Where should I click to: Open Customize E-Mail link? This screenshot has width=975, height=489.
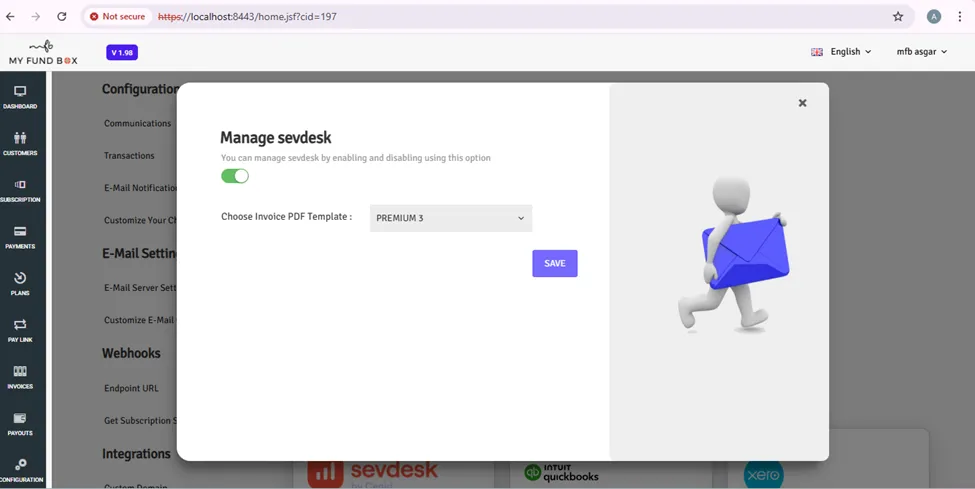point(140,320)
